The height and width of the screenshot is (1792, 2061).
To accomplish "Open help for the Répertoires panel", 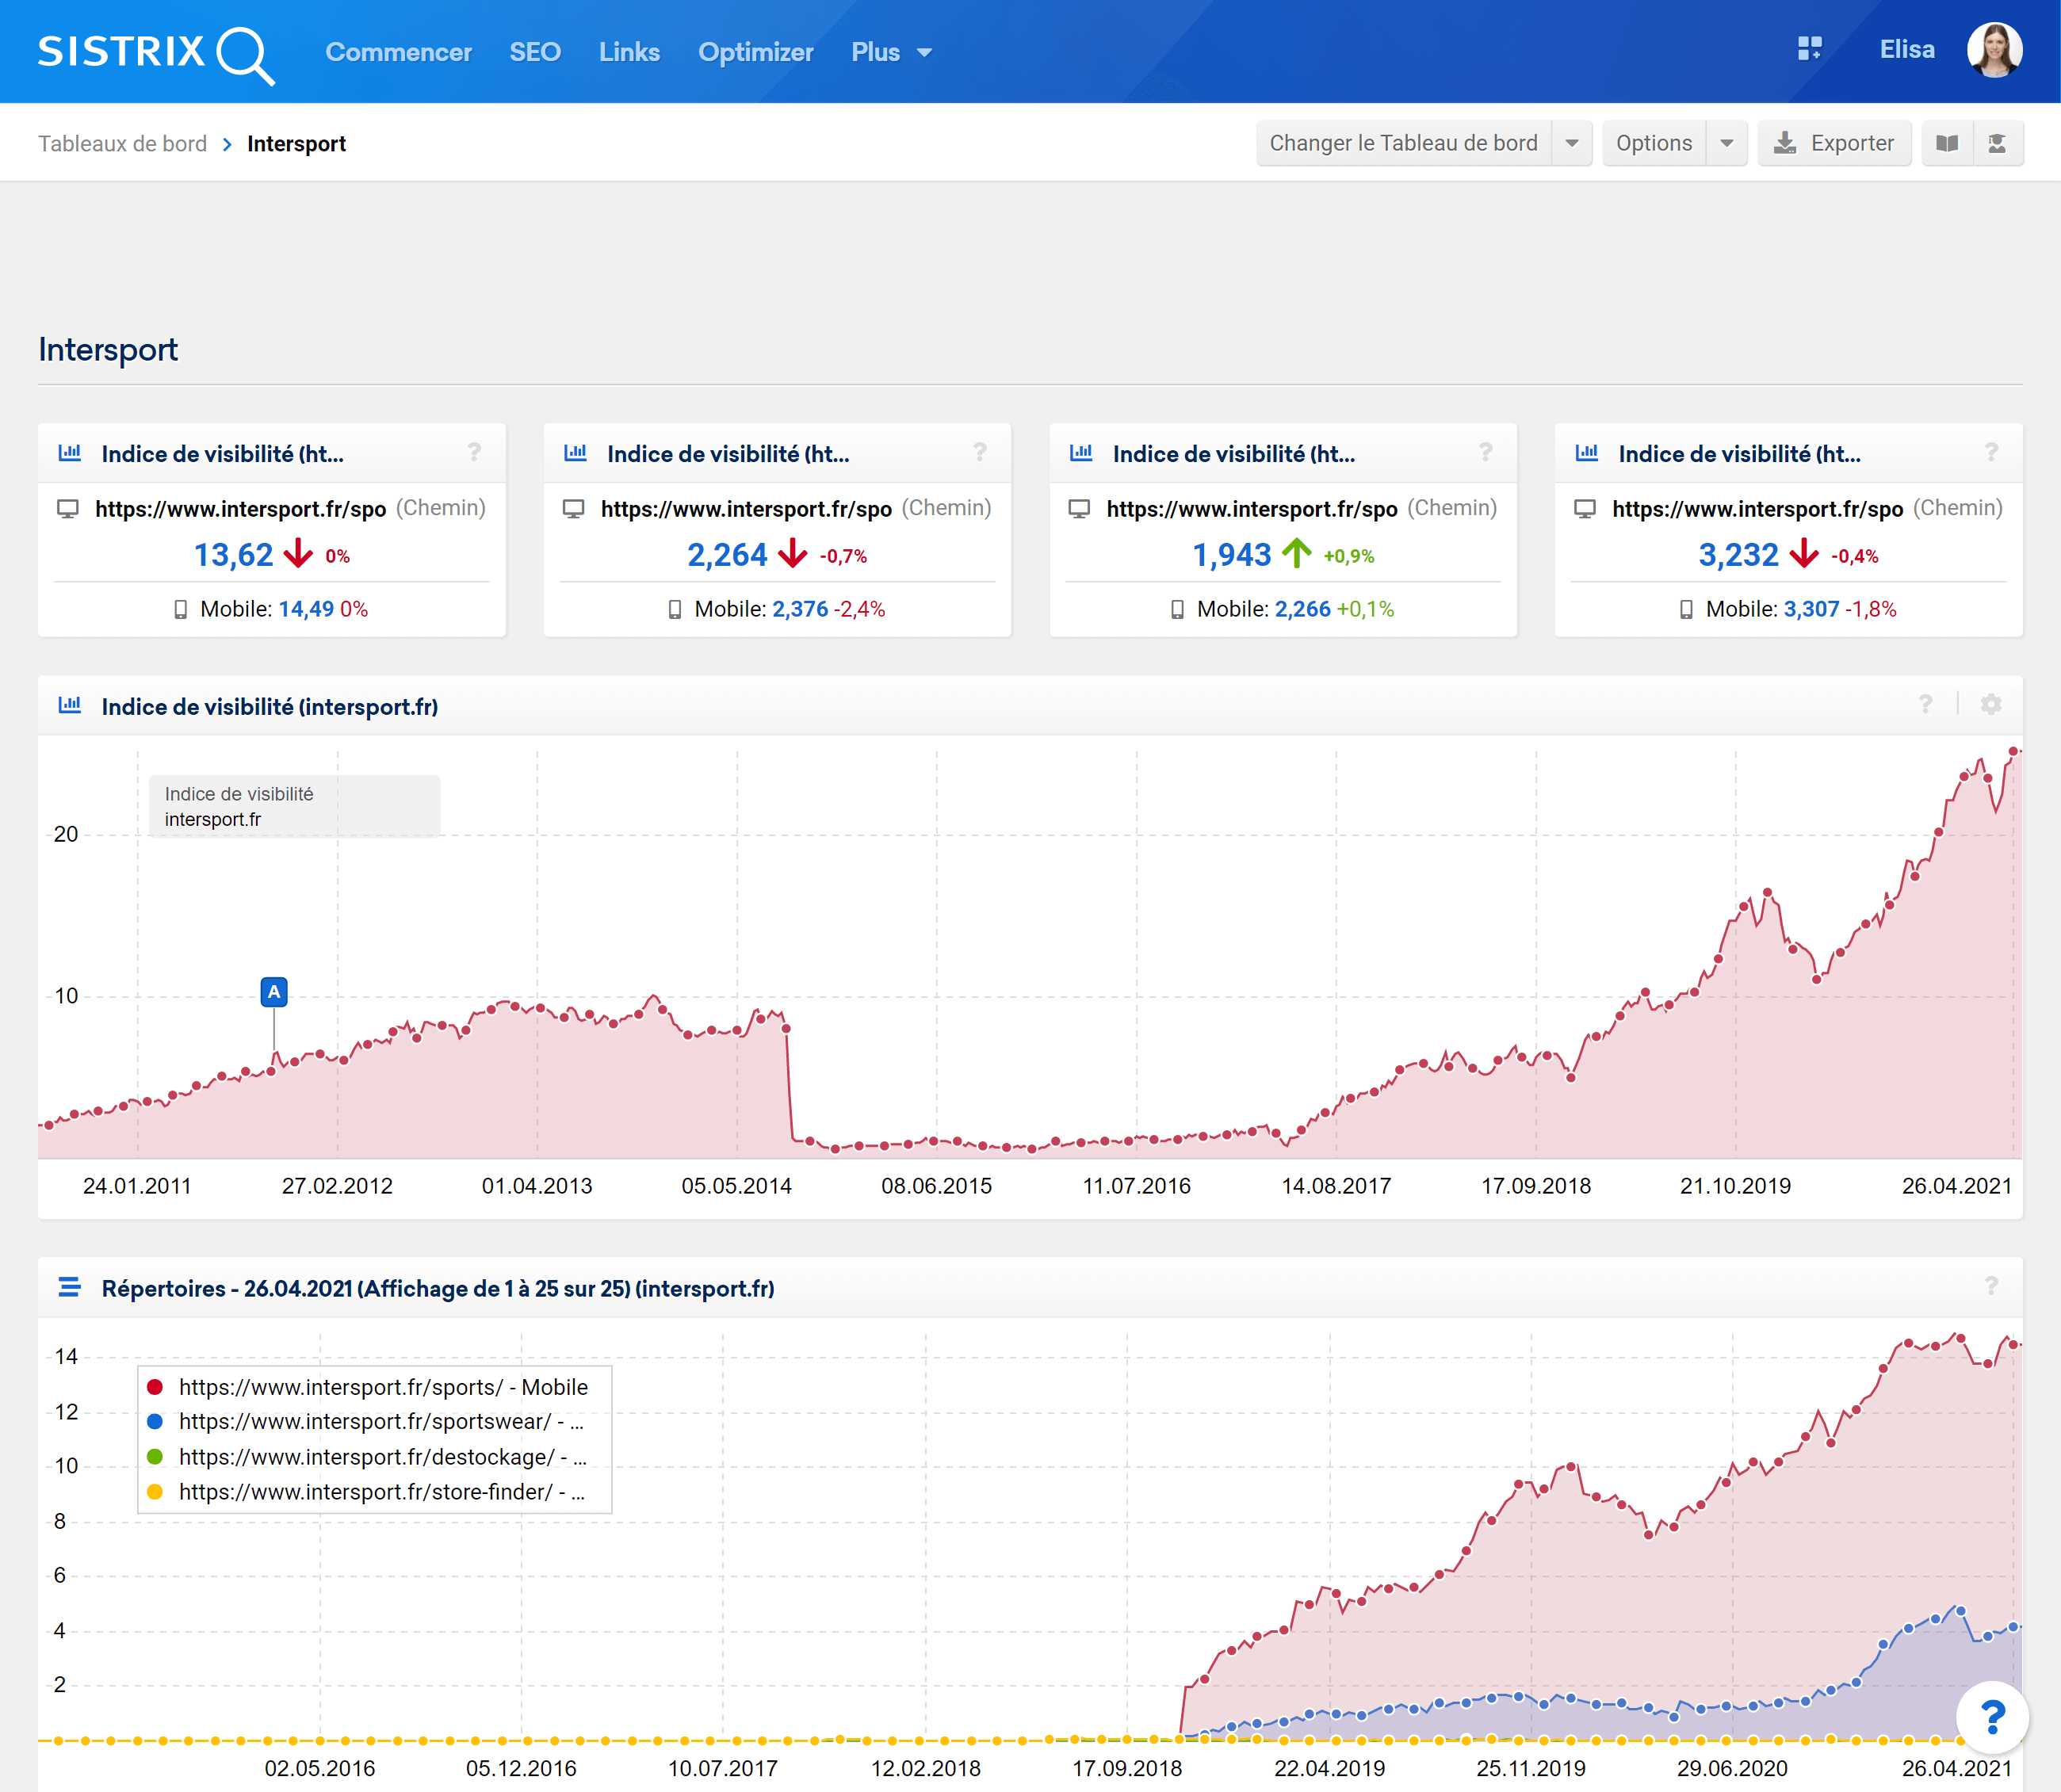I will [1992, 1286].
